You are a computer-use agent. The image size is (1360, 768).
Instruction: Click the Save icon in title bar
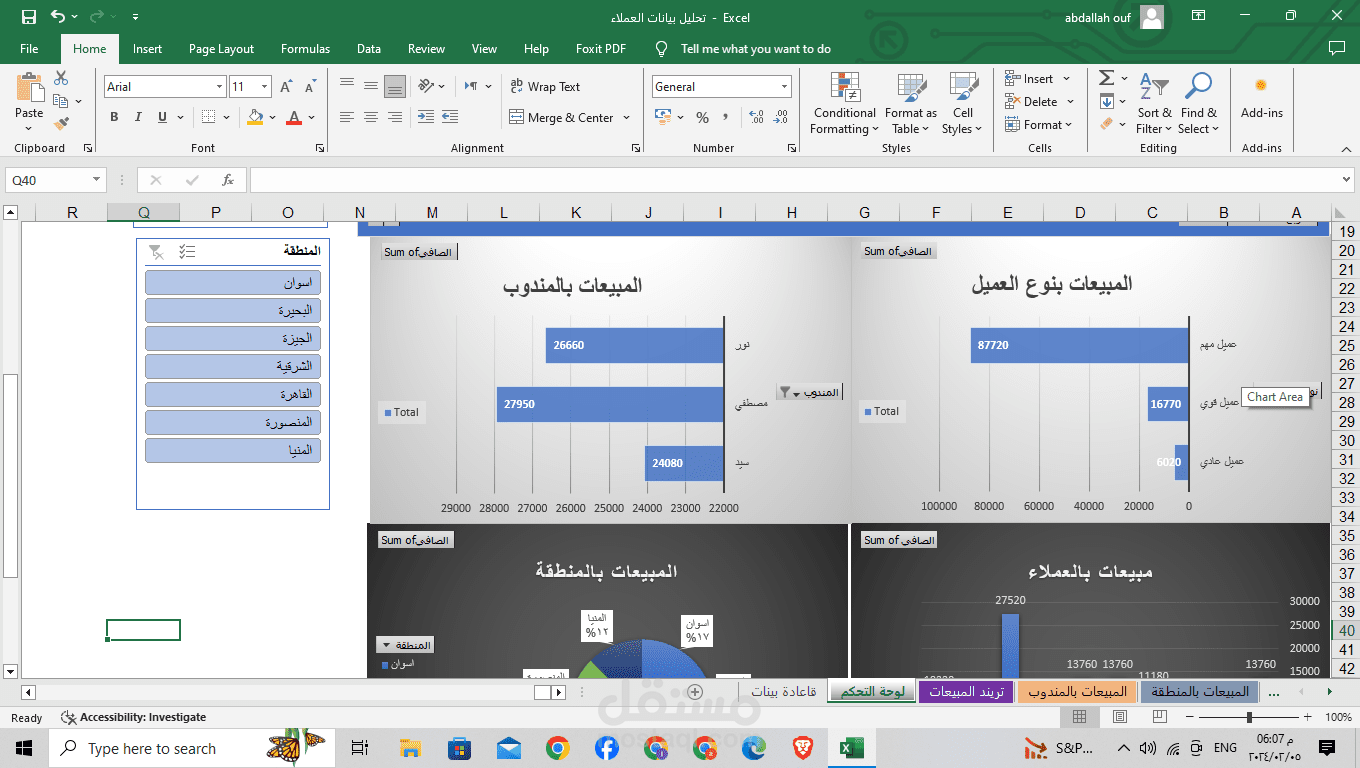28,17
